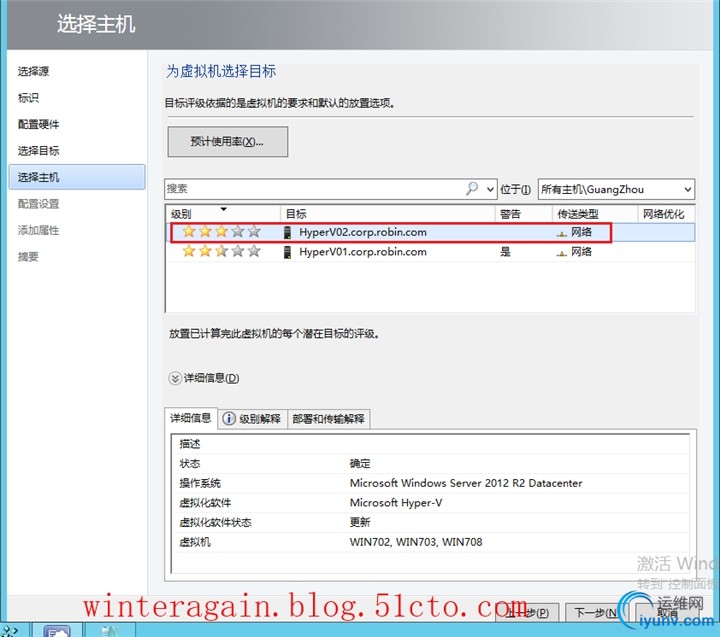
Task: Click the 状态 确定 detail row
Action: (x=431, y=463)
